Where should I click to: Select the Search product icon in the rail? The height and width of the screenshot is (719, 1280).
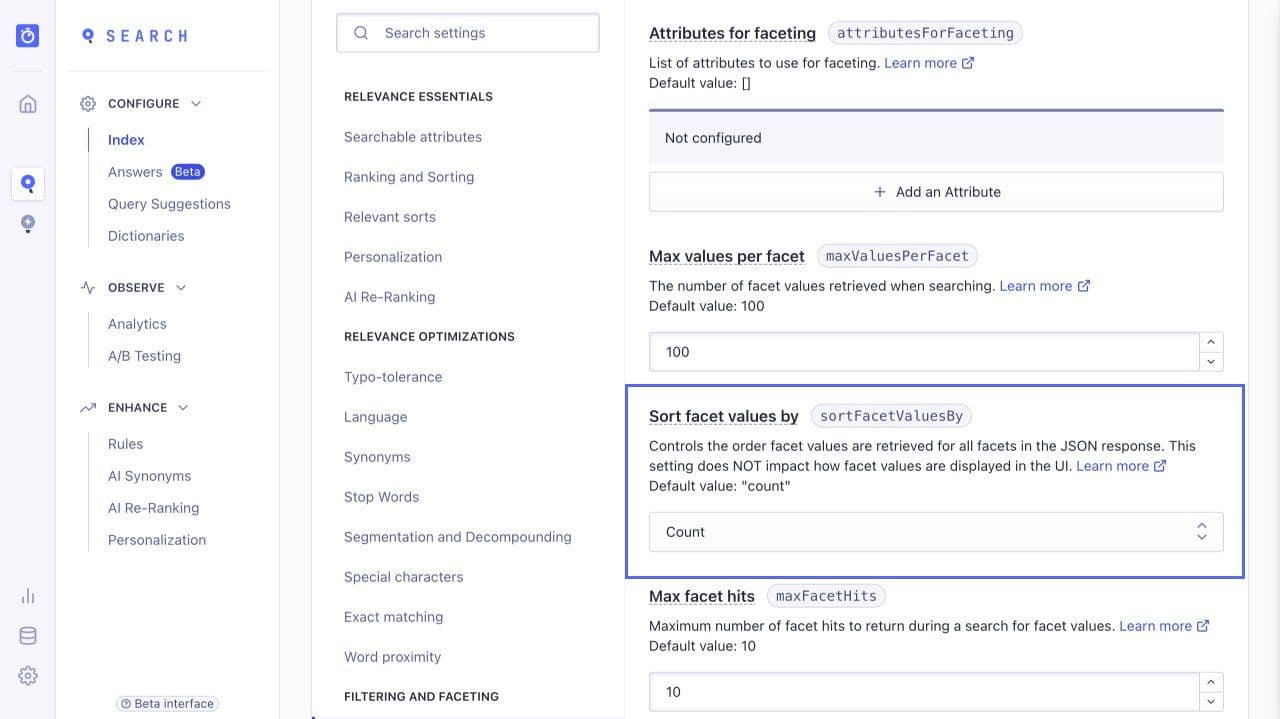click(x=28, y=183)
